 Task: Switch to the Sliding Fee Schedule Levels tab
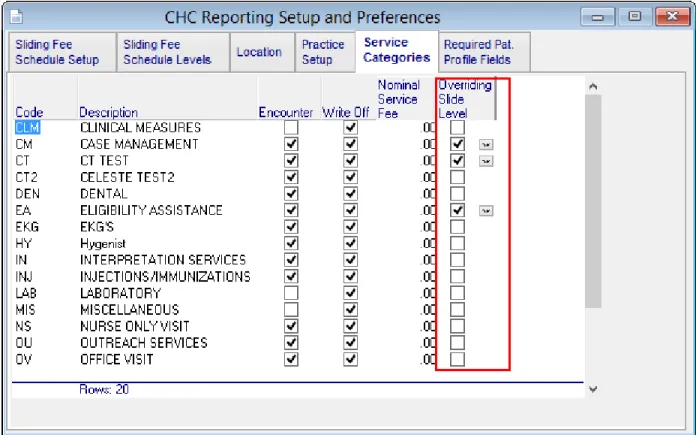pyautogui.click(x=173, y=52)
